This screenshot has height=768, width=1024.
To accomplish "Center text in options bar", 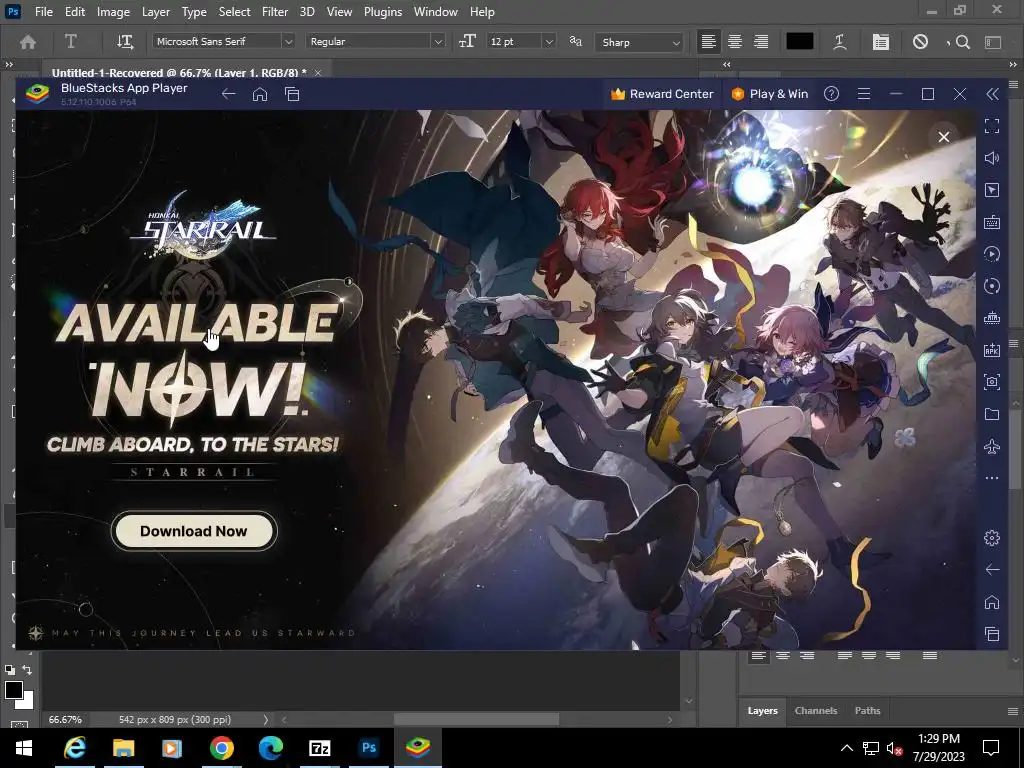I will (735, 42).
